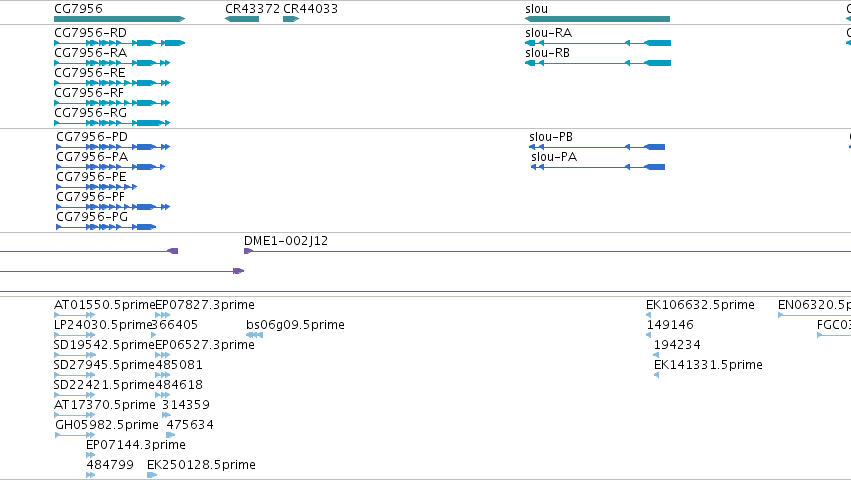
Task: Click the slou-PB polypeptide feature
Action: pos(596,147)
